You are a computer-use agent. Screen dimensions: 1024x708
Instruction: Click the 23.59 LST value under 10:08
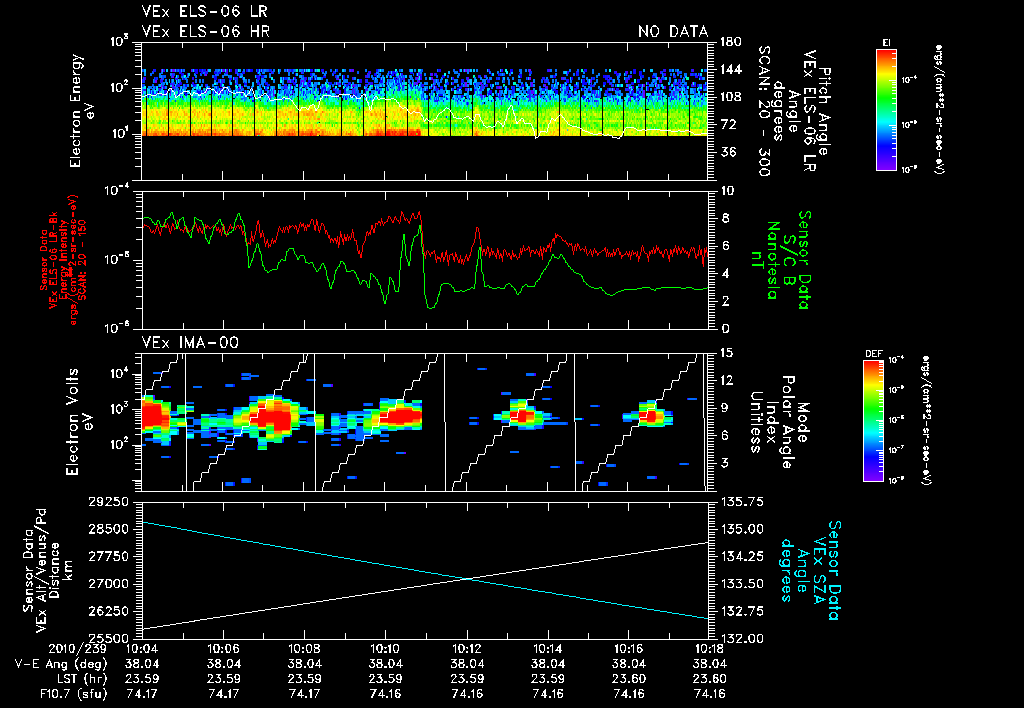click(x=304, y=679)
